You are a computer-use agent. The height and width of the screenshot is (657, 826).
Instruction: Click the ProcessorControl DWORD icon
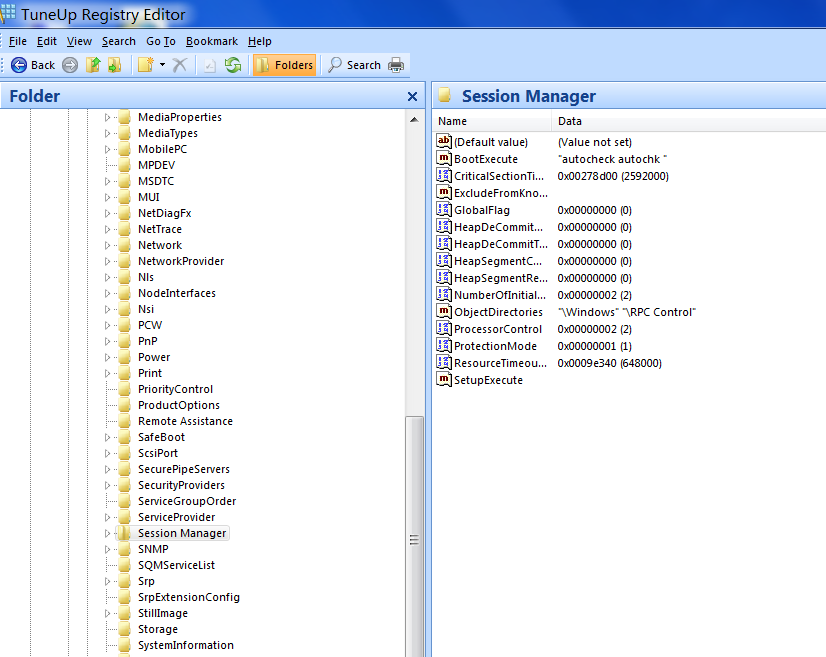444,328
